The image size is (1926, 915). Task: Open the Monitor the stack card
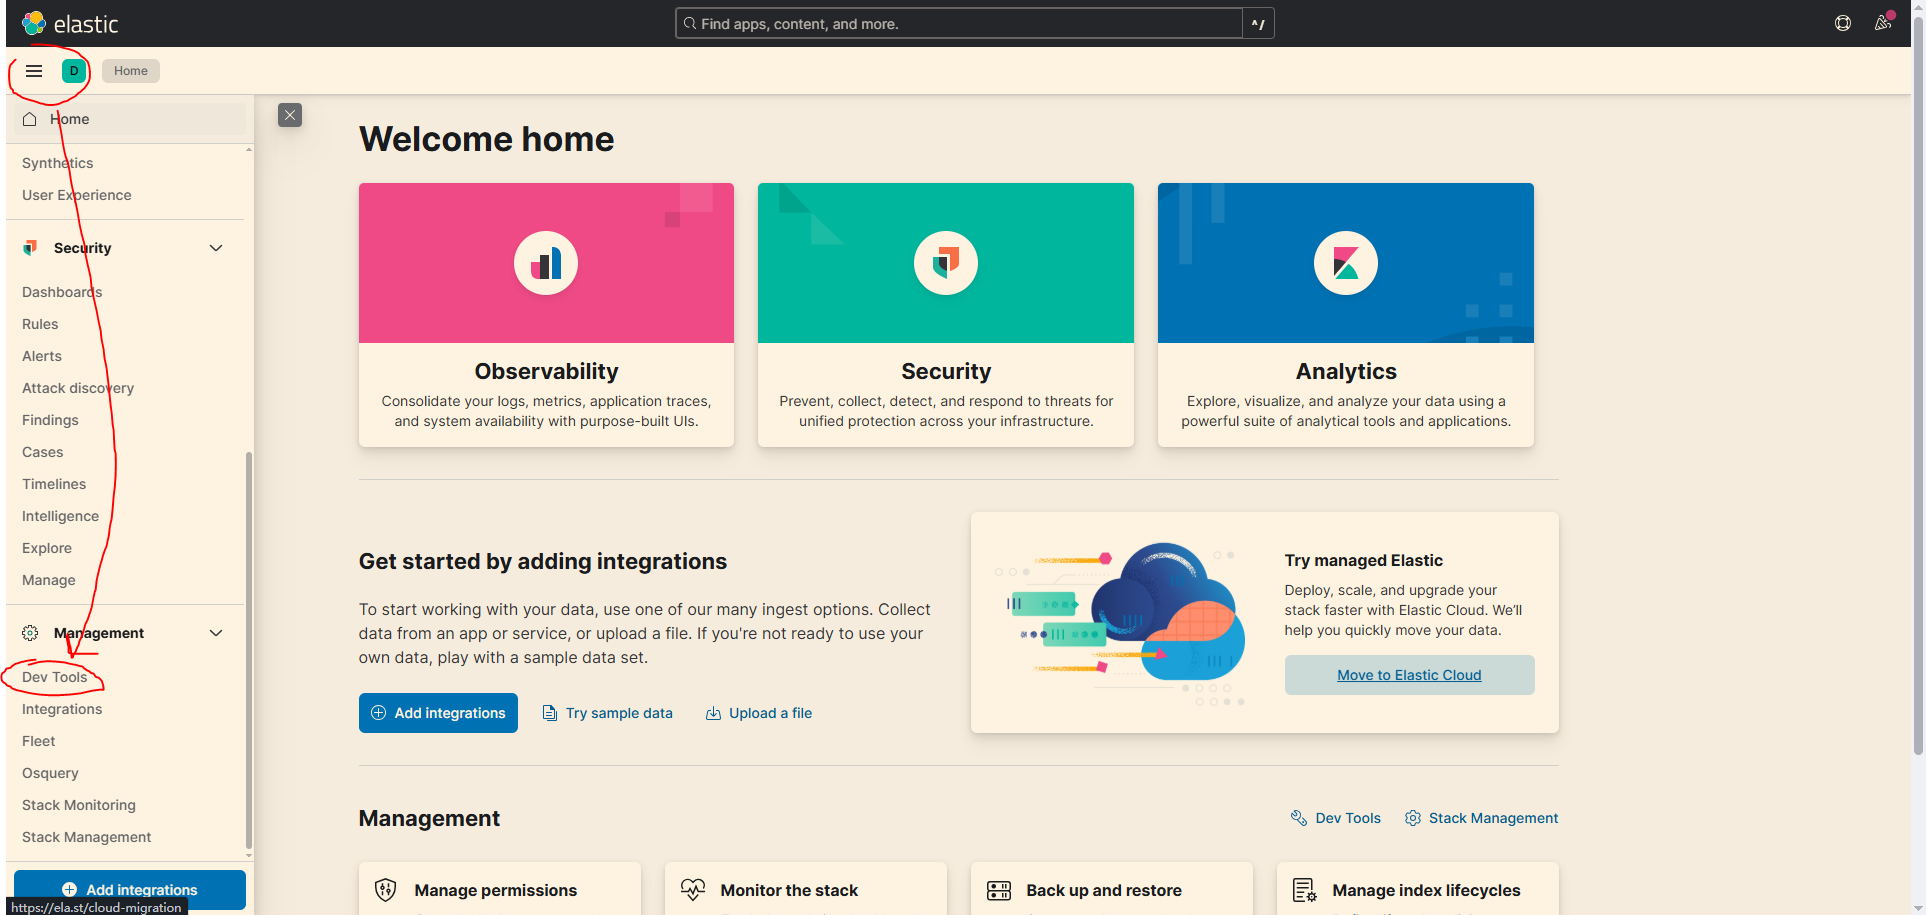point(806,889)
